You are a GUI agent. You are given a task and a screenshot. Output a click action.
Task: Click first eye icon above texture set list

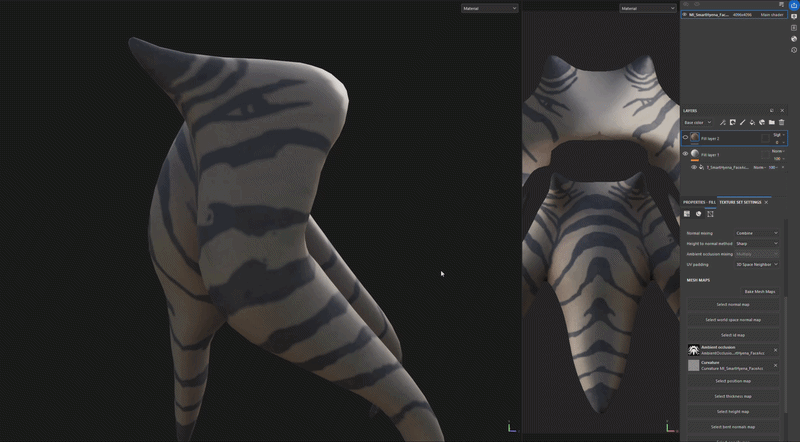coord(686,4)
